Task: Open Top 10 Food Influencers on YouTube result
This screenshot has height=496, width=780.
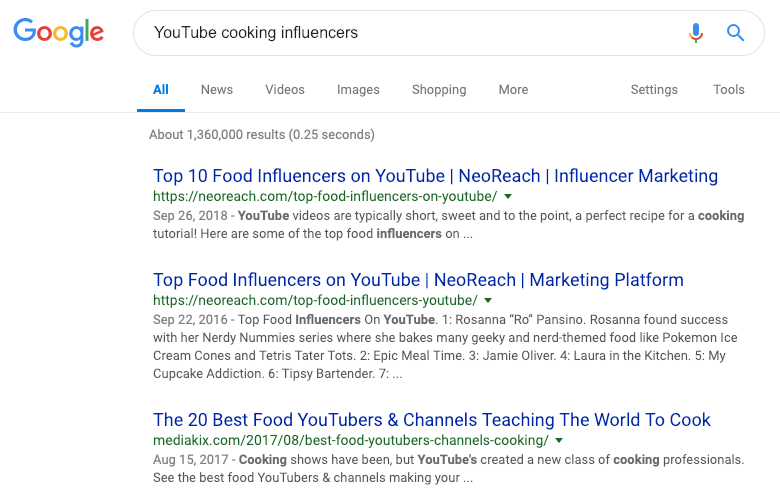Action: pyautogui.click(x=435, y=176)
